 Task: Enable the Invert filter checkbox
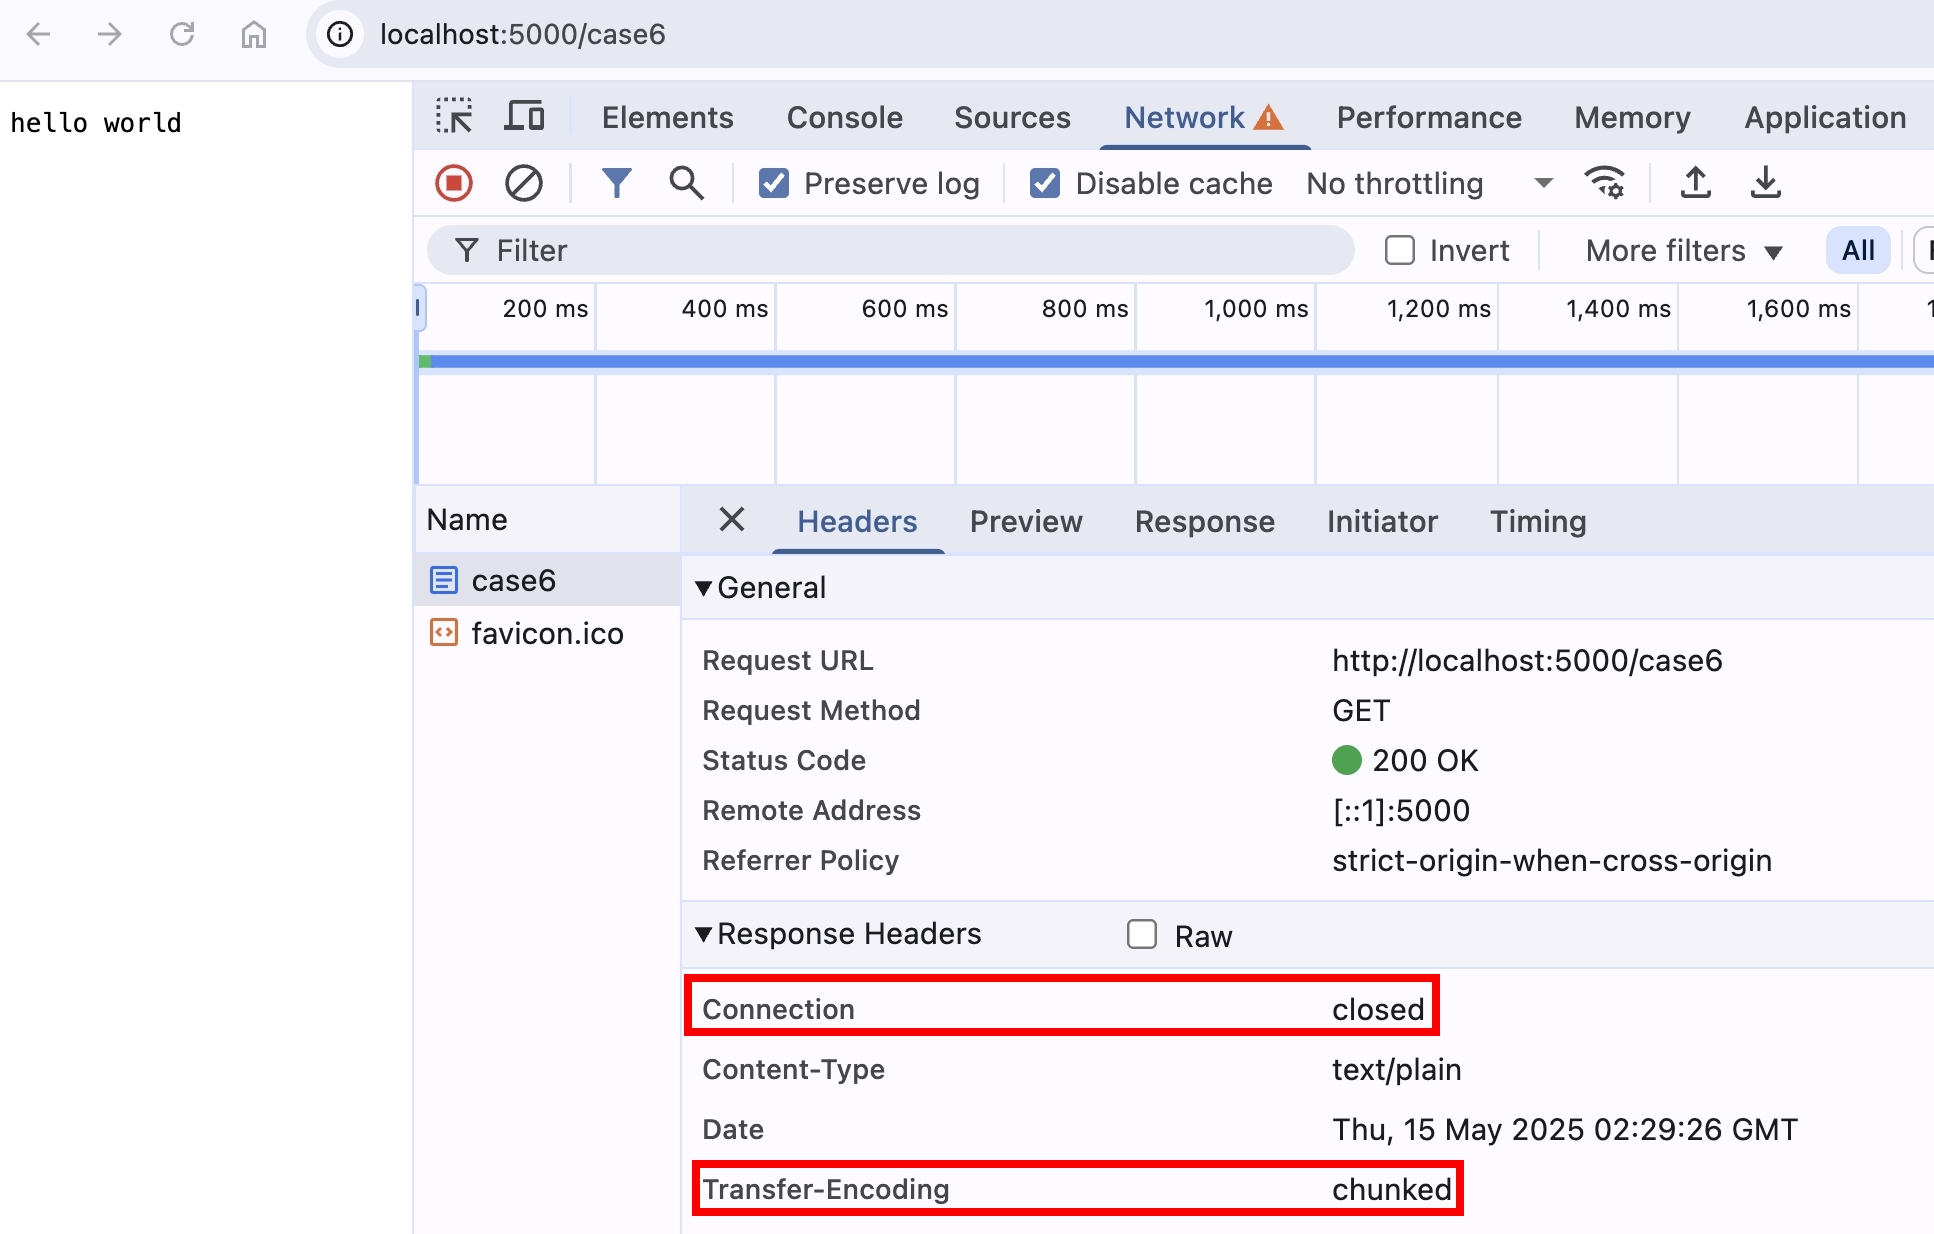point(1400,250)
